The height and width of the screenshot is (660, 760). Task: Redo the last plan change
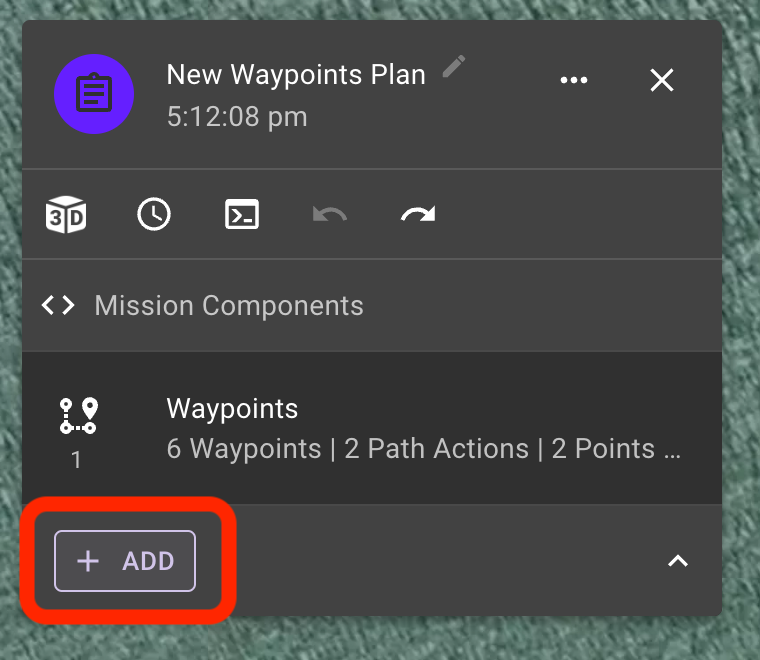418,214
